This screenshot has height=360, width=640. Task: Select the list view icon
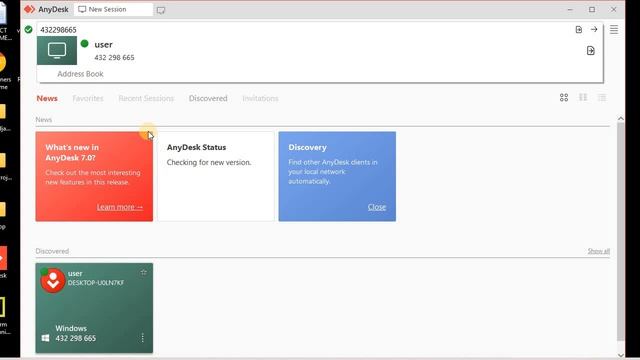[602, 98]
